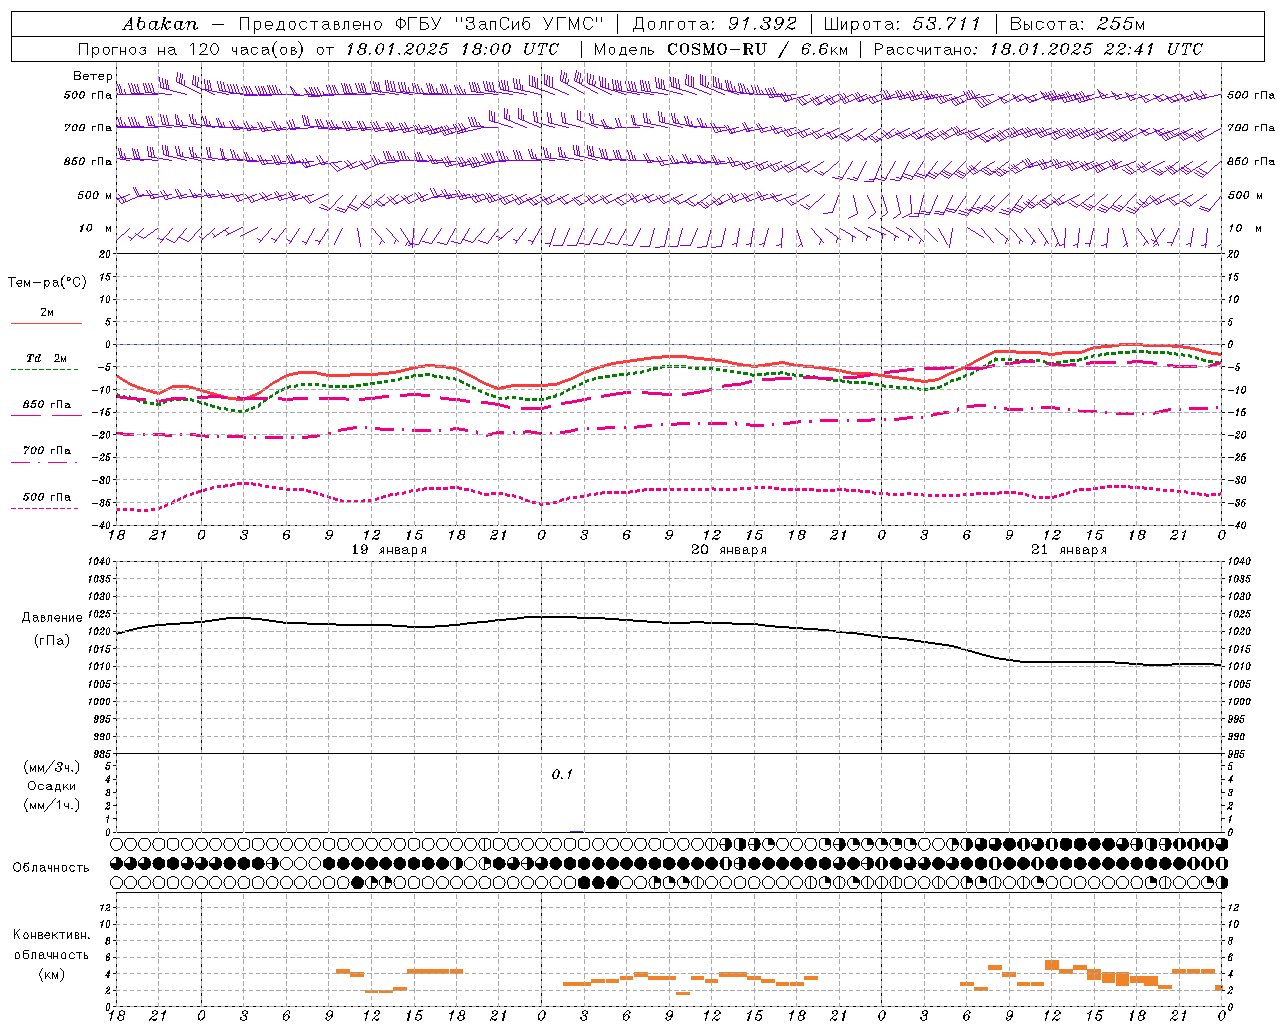Image resolution: width=1280 pixels, height=1024 pixels.
Task: Click the '(мм/3ч.)' precipitation unit label
Action: (52, 767)
